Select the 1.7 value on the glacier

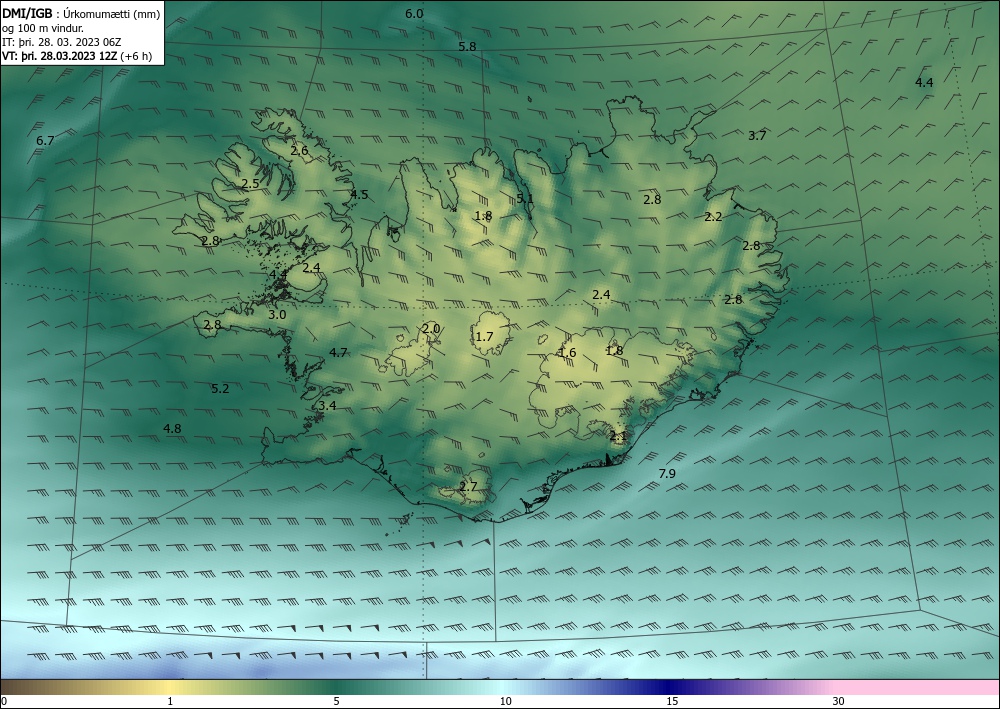coord(485,336)
